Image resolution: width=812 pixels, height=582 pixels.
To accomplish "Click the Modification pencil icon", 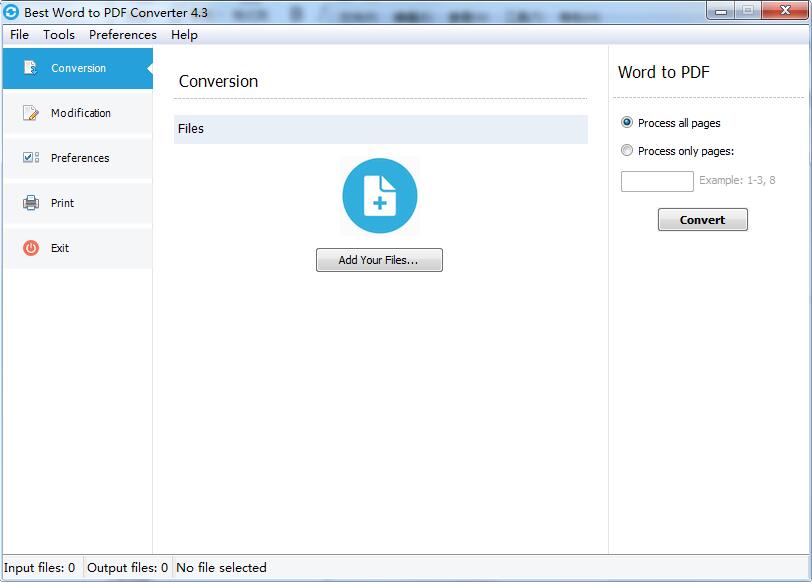I will 31,113.
